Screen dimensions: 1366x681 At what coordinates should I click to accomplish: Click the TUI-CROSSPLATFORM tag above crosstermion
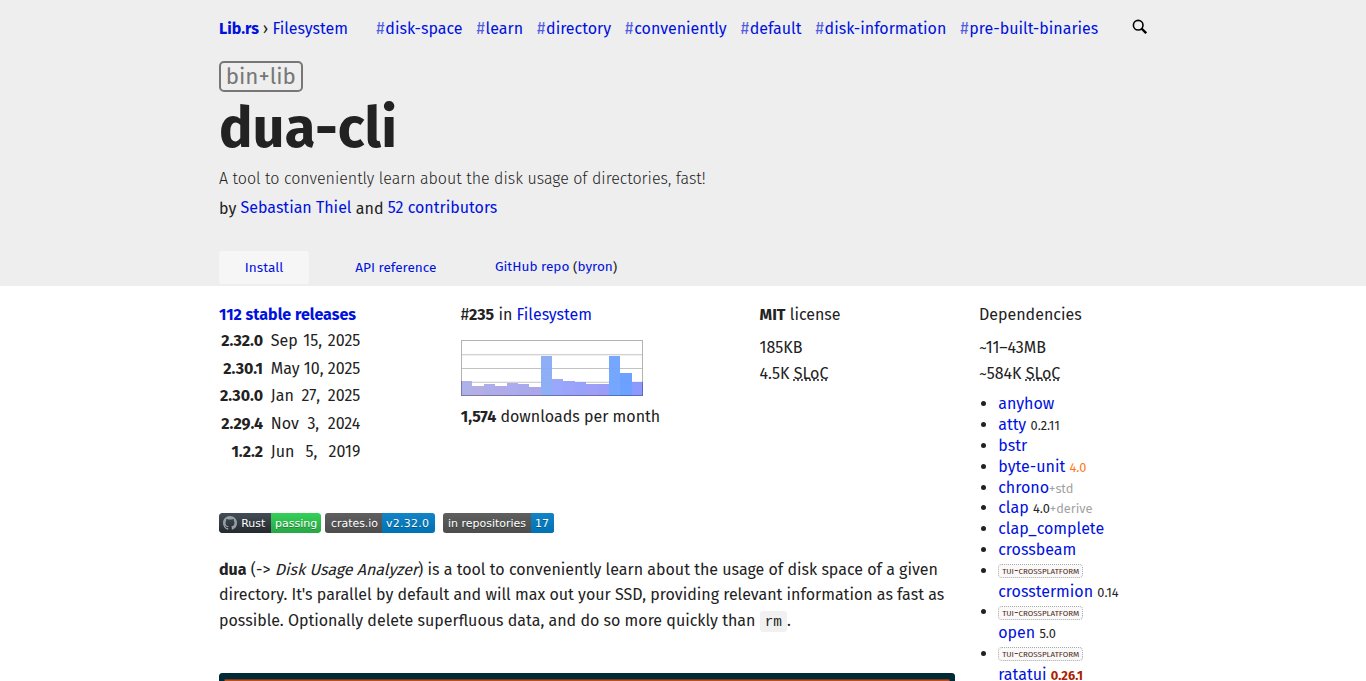(1040, 571)
